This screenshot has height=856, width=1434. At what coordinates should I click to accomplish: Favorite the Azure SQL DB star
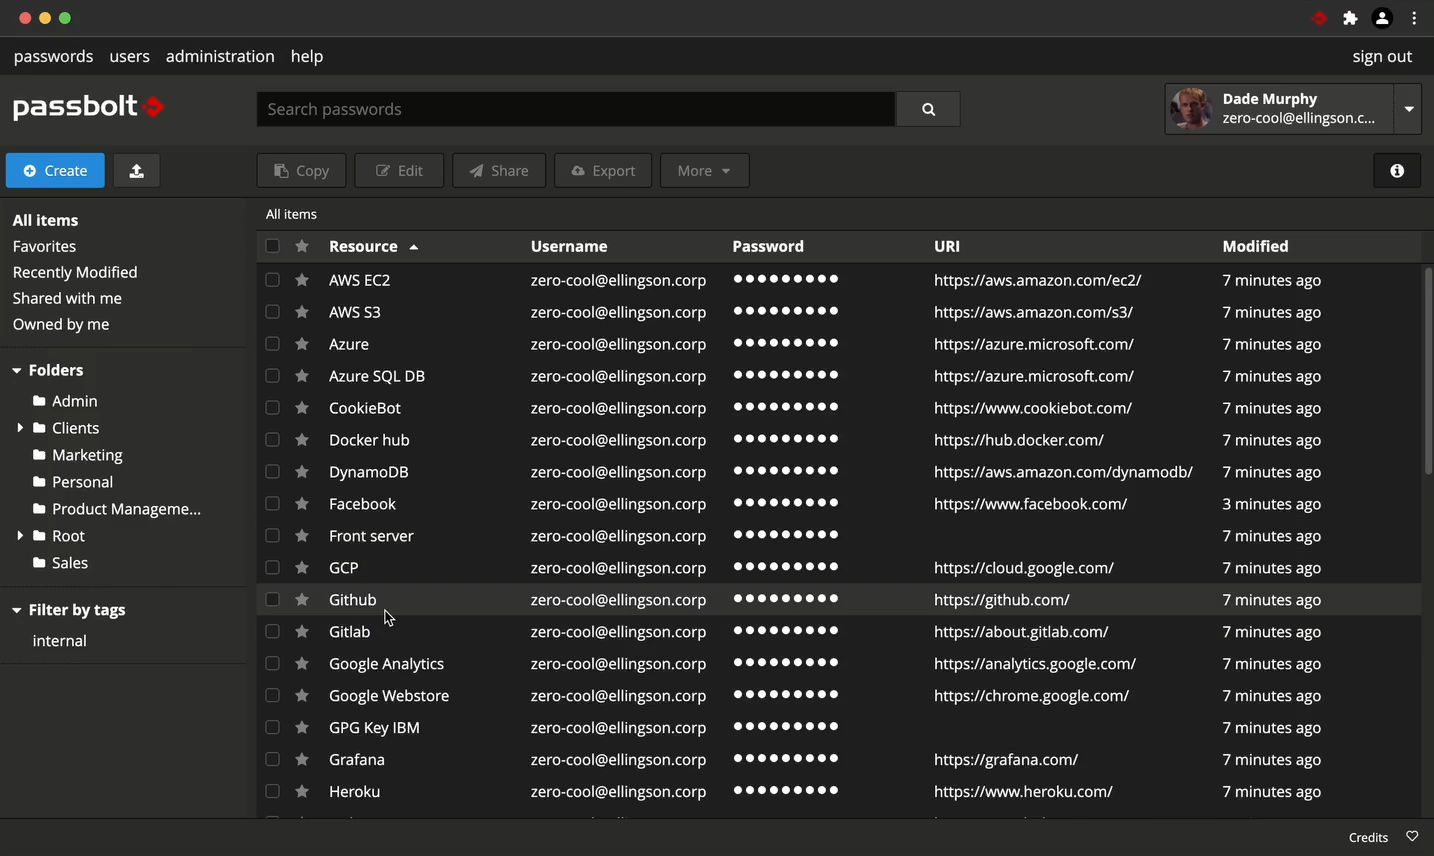(302, 376)
